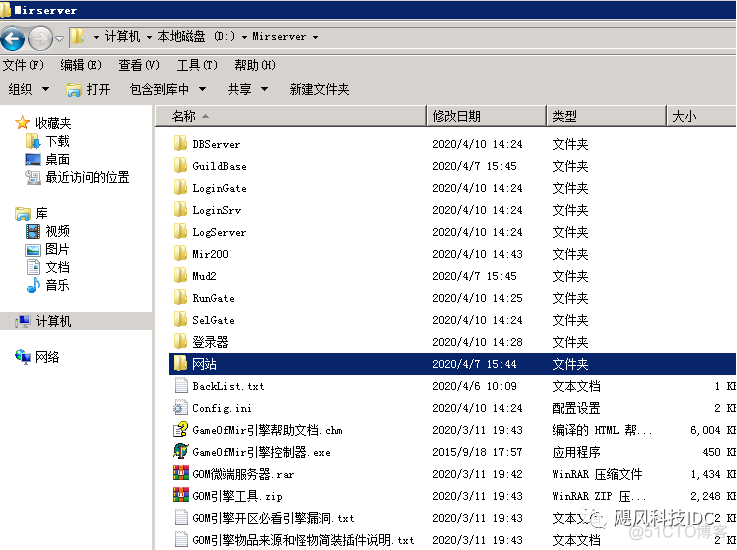Select the LoginSrv folder icon
Image resolution: width=737 pixels, height=550 pixels.
point(180,210)
